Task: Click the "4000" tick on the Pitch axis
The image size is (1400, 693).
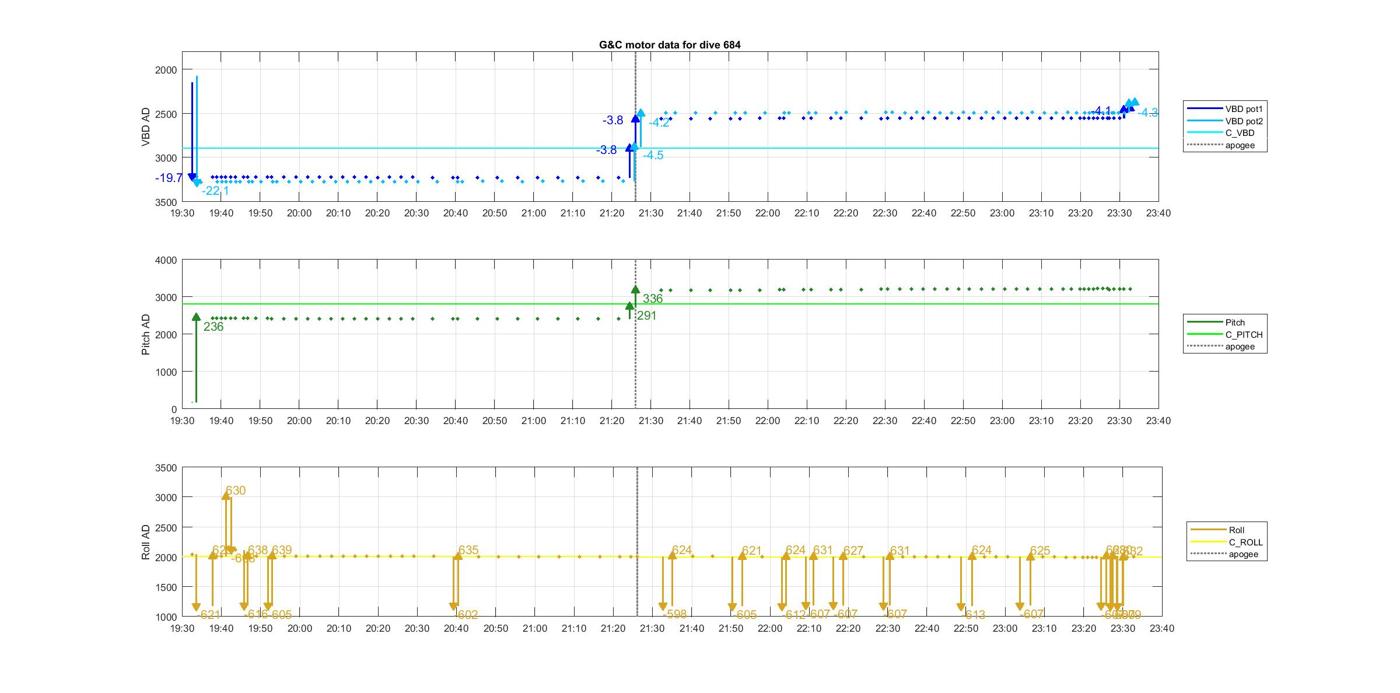Action: pyautogui.click(x=166, y=261)
